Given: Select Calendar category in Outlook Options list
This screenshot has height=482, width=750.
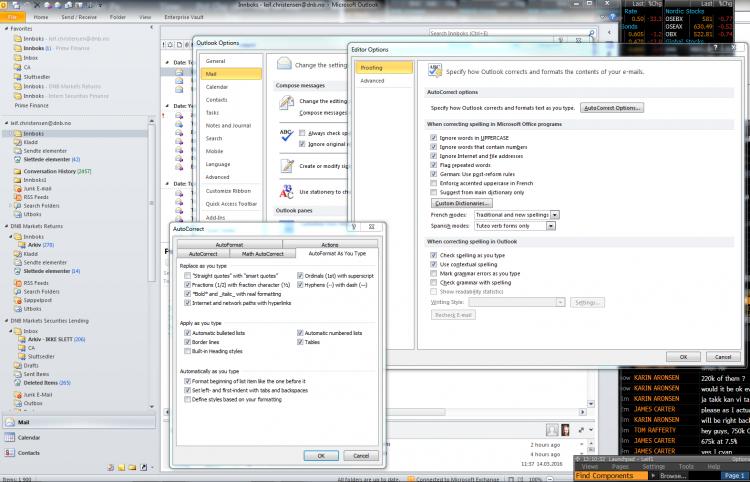Looking at the screenshot, I should [217, 87].
